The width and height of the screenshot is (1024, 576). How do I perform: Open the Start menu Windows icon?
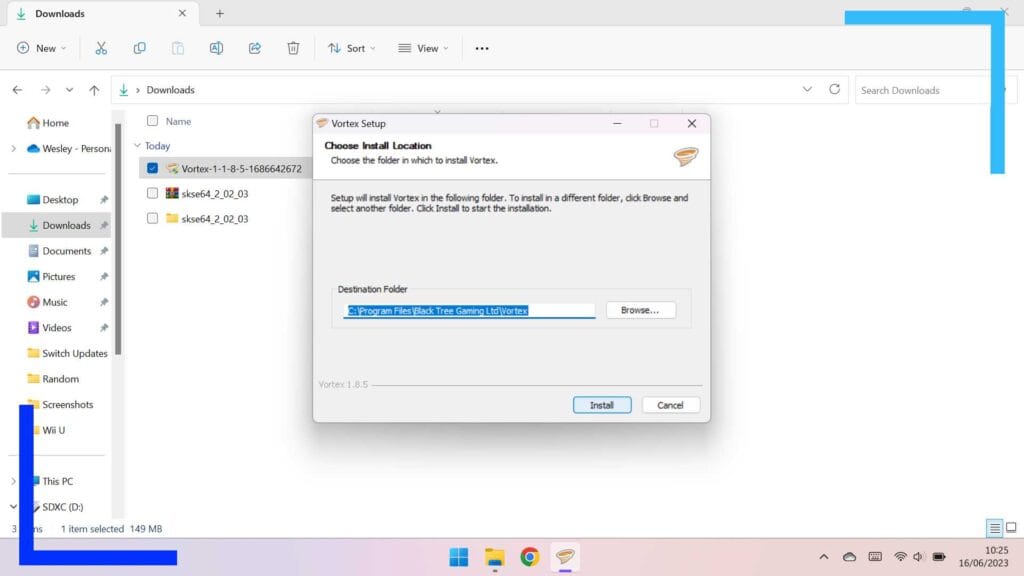458,557
